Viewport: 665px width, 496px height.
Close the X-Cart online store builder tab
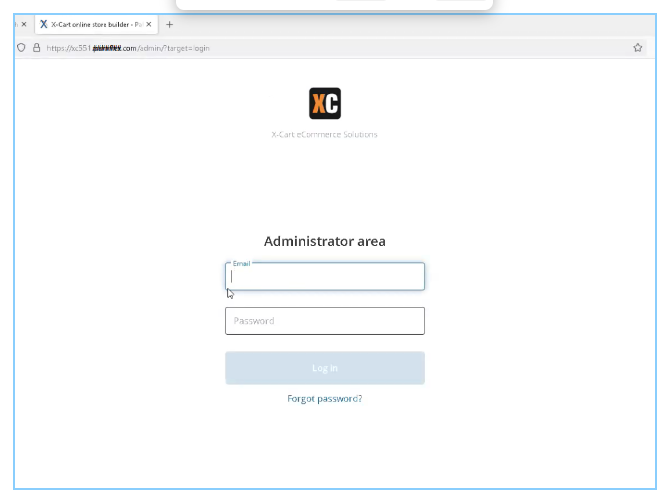(x=149, y=25)
